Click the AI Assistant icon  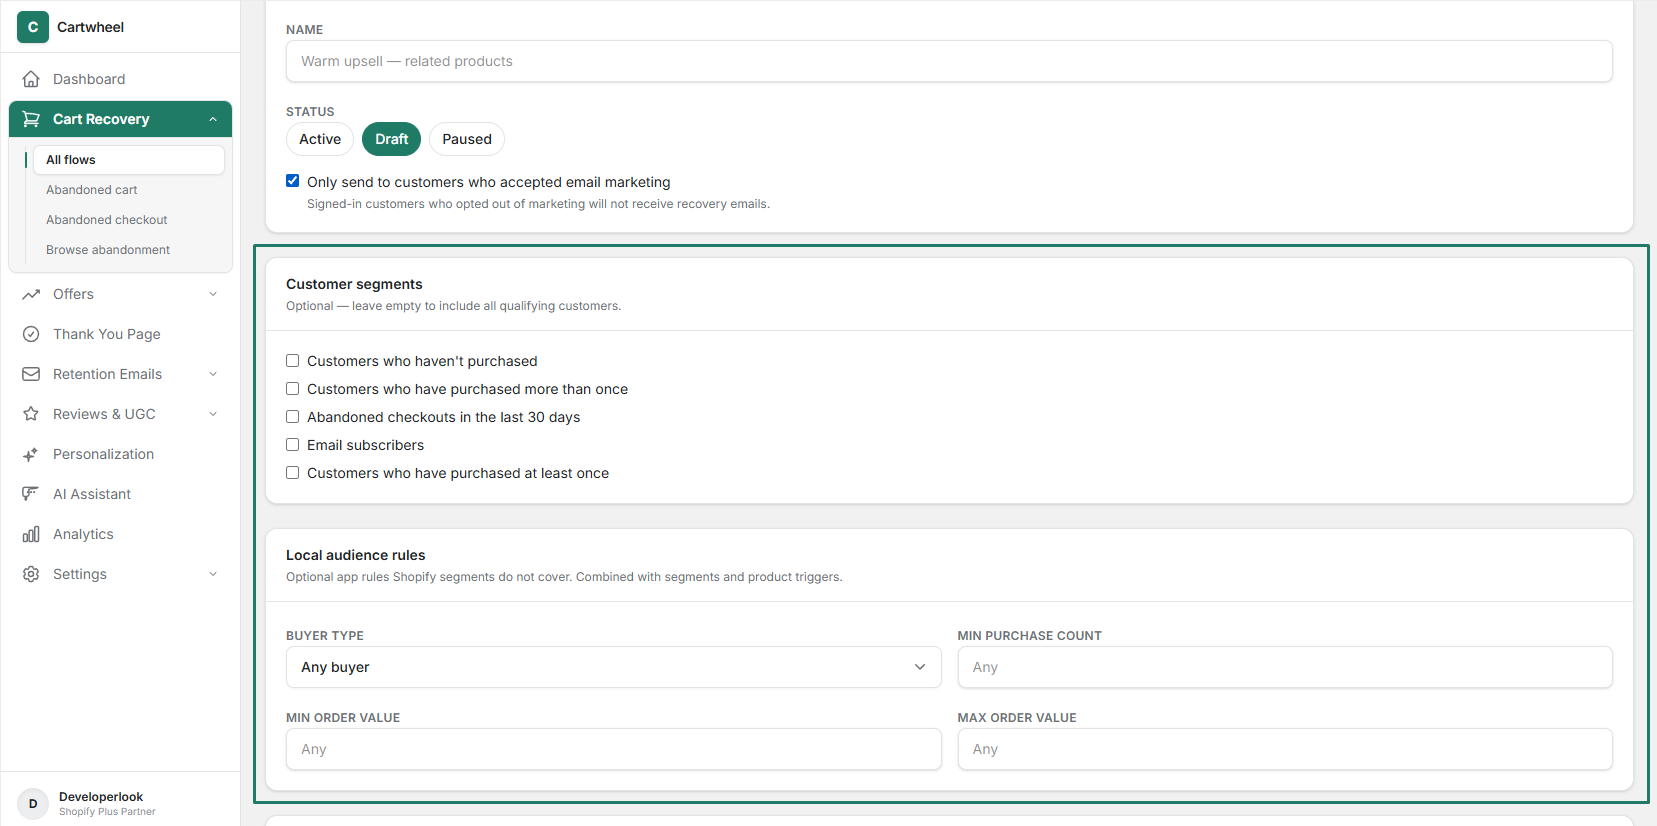click(x=31, y=494)
